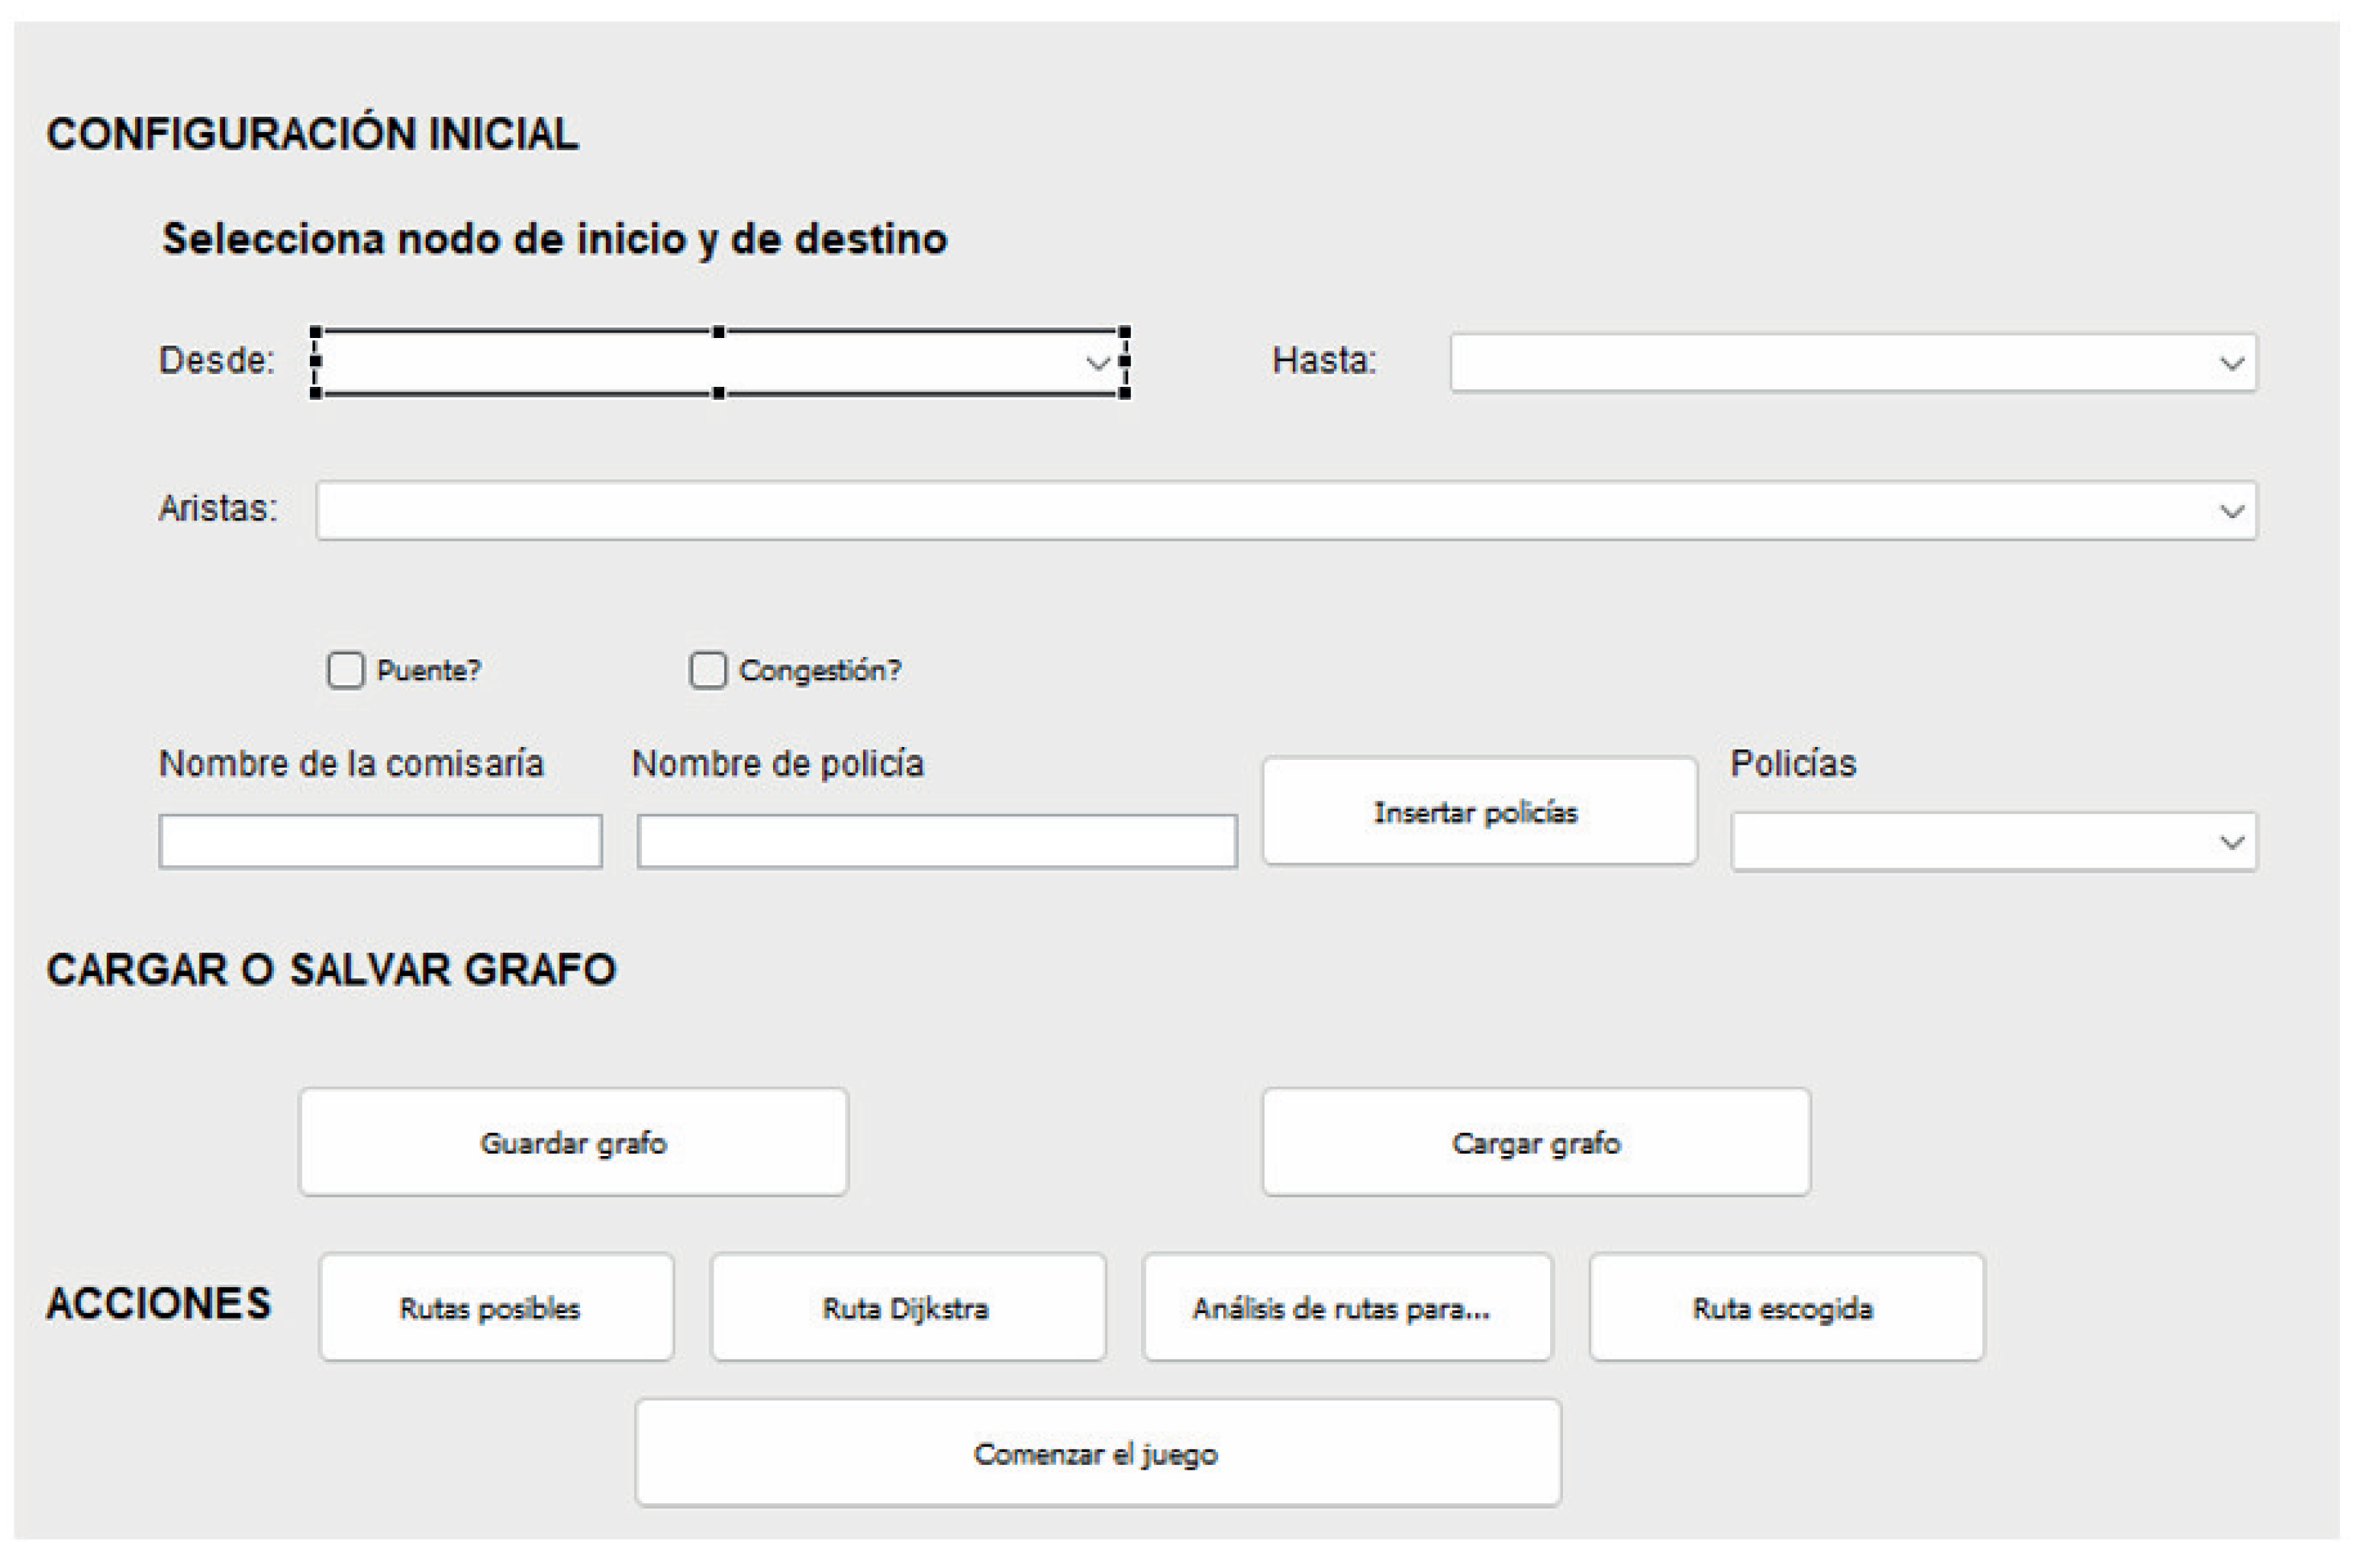This screenshot has width=2359, height=1568.
Task: Click the Hasta dropdown chevron arrow
Action: tap(2231, 363)
